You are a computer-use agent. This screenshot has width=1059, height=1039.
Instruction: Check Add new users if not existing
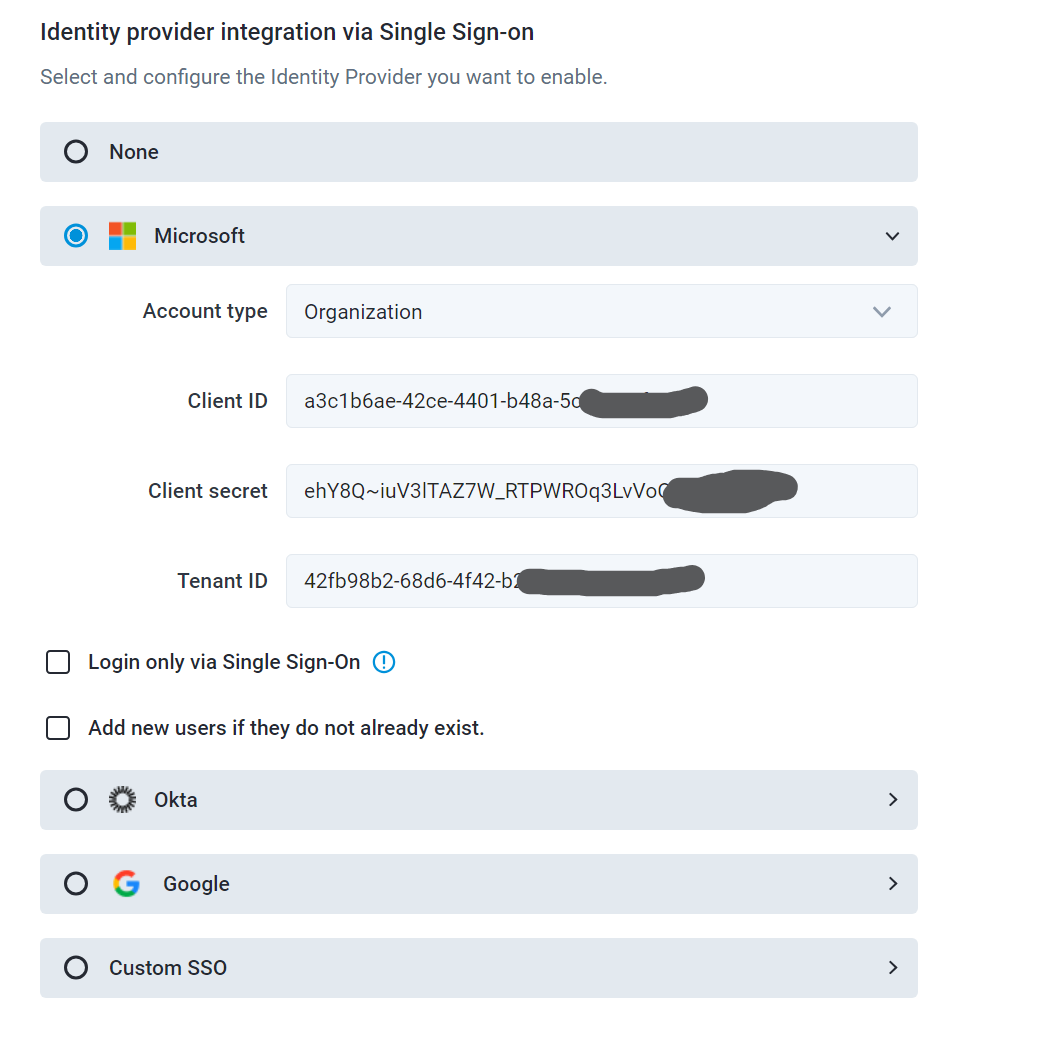(58, 728)
